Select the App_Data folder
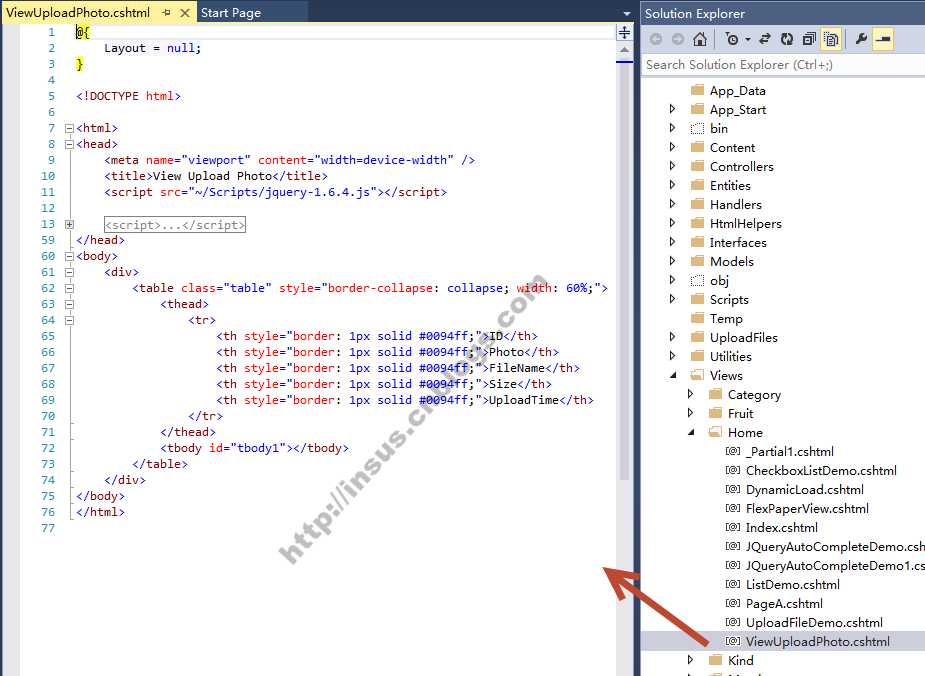 pyautogui.click(x=737, y=90)
